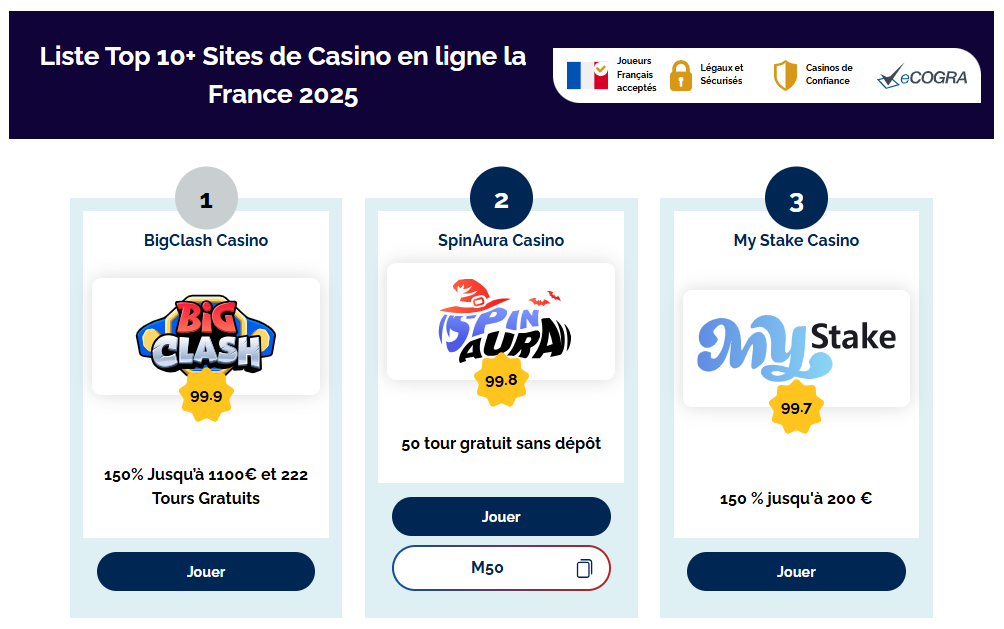Click the number 3 ranking badge
1004x629 pixels.
(x=796, y=197)
